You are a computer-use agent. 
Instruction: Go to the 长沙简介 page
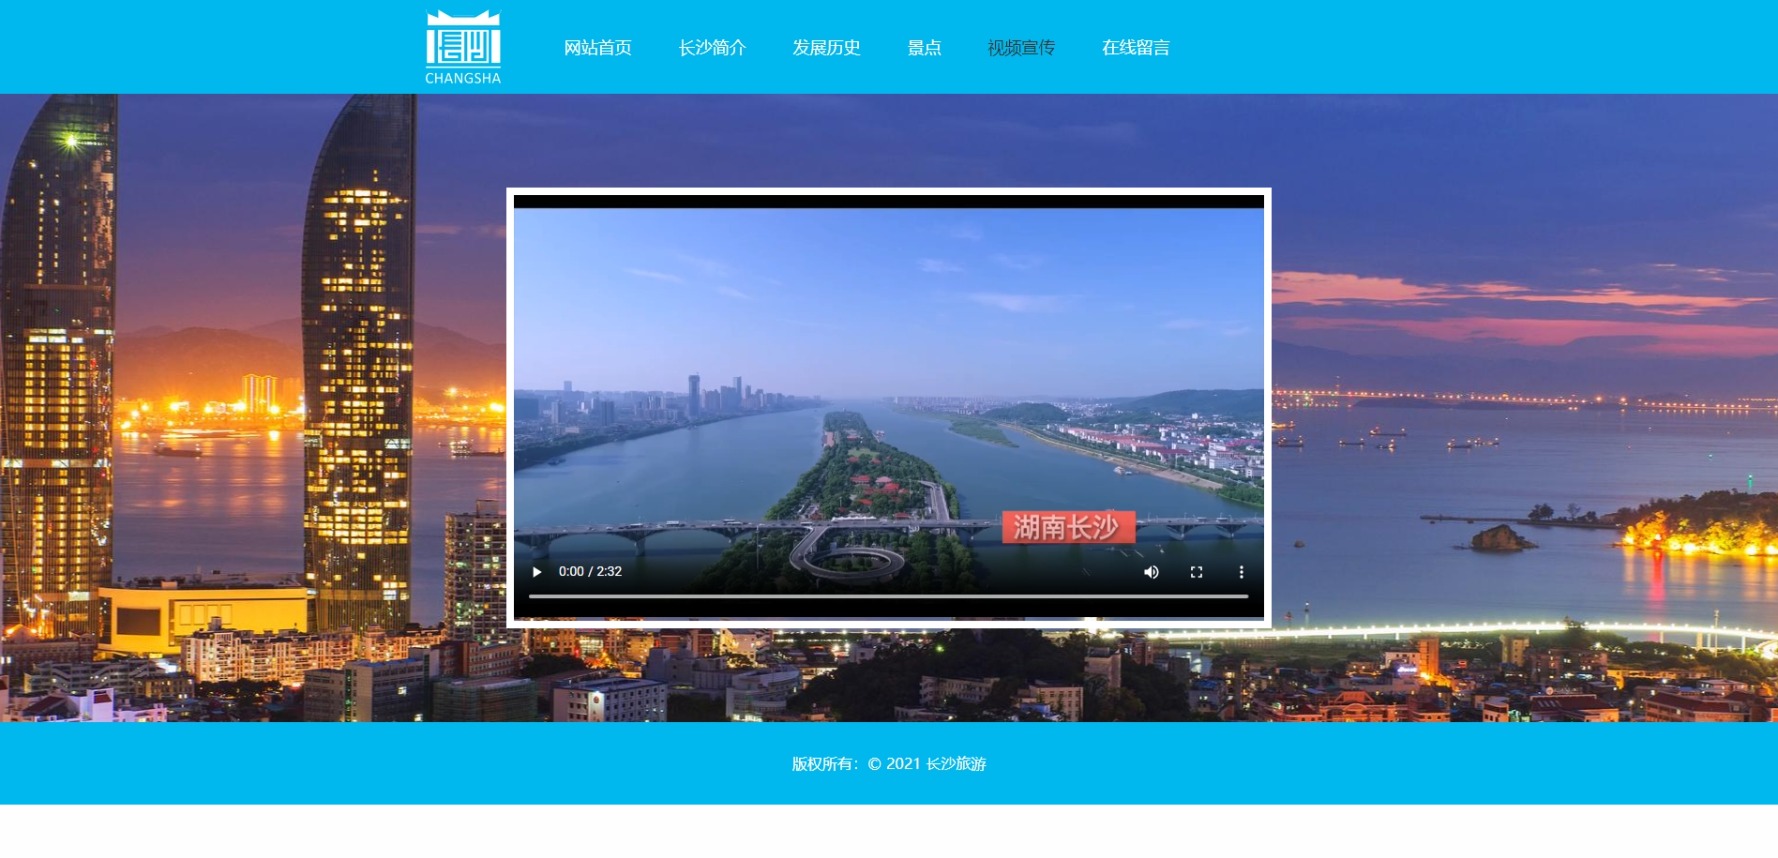pyautogui.click(x=712, y=48)
